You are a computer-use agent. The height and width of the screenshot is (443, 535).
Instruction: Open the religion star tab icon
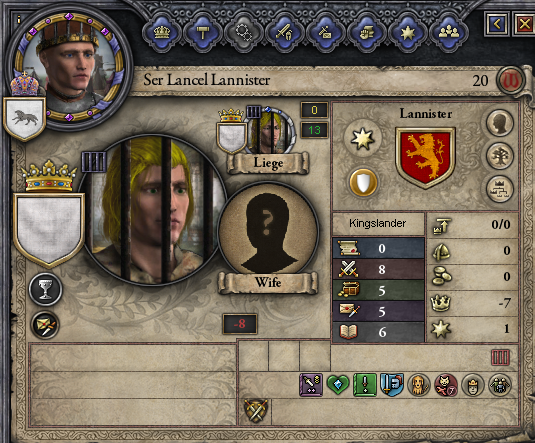click(407, 33)
